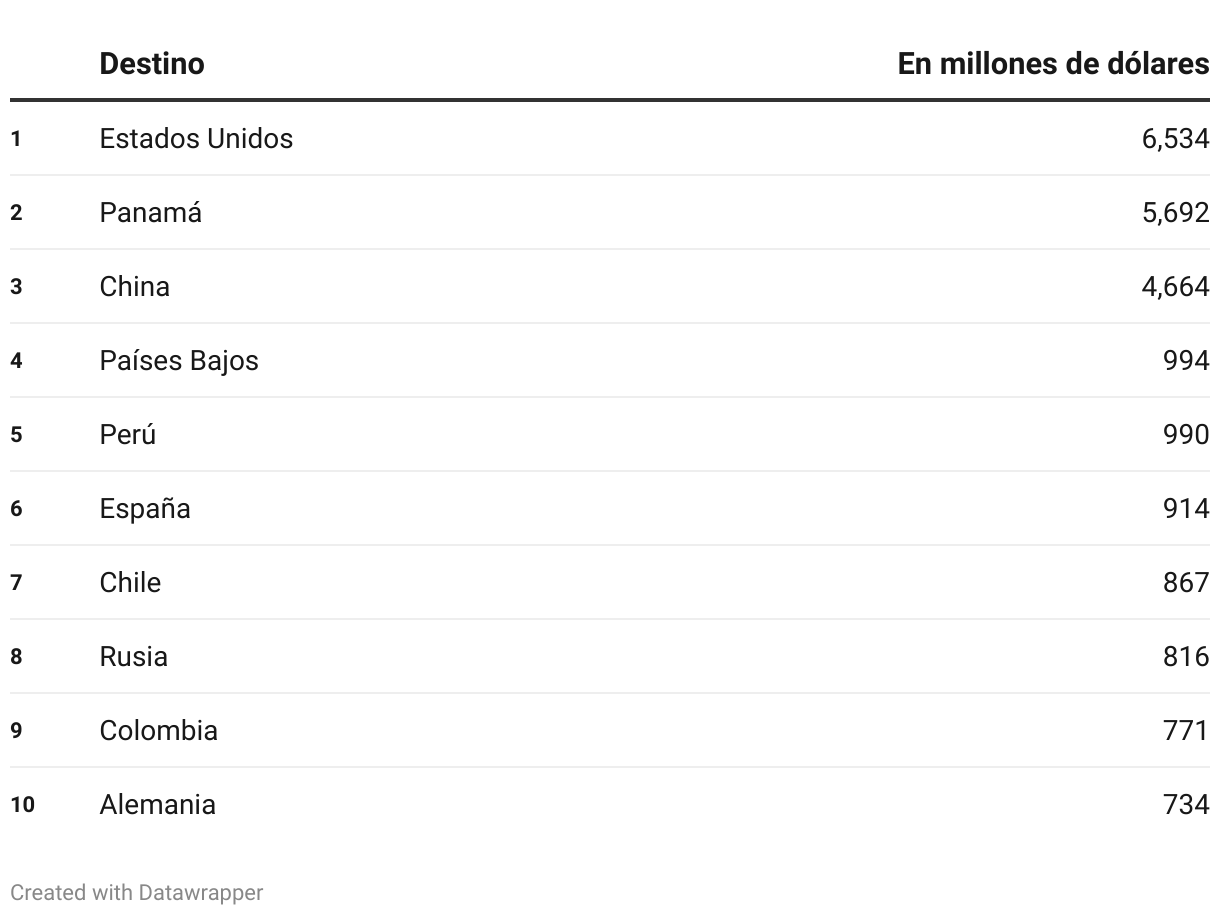The image size is (1220, 916).
Task: Select the Chile destination cell
Action: [x=130, y=582]
